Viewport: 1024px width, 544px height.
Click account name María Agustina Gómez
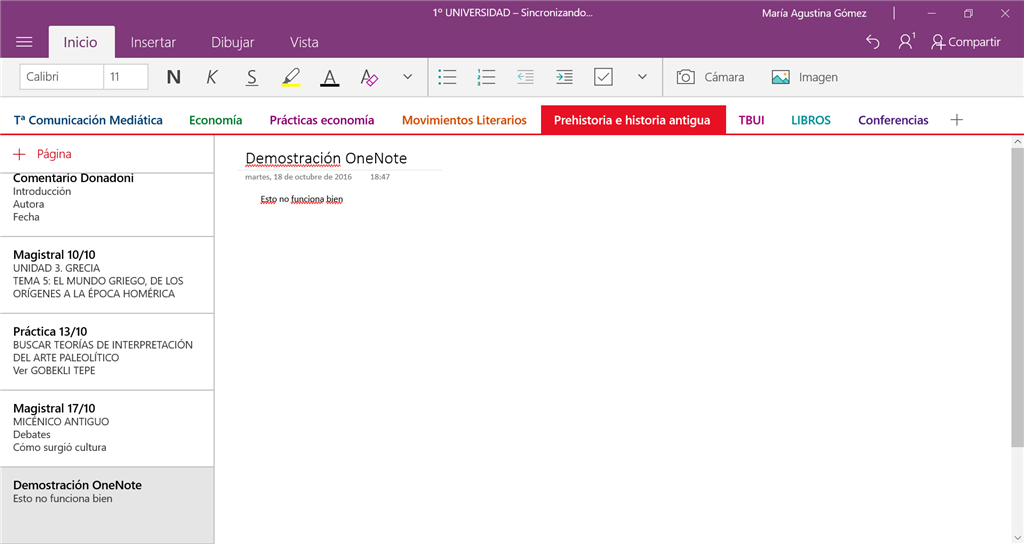814,13
